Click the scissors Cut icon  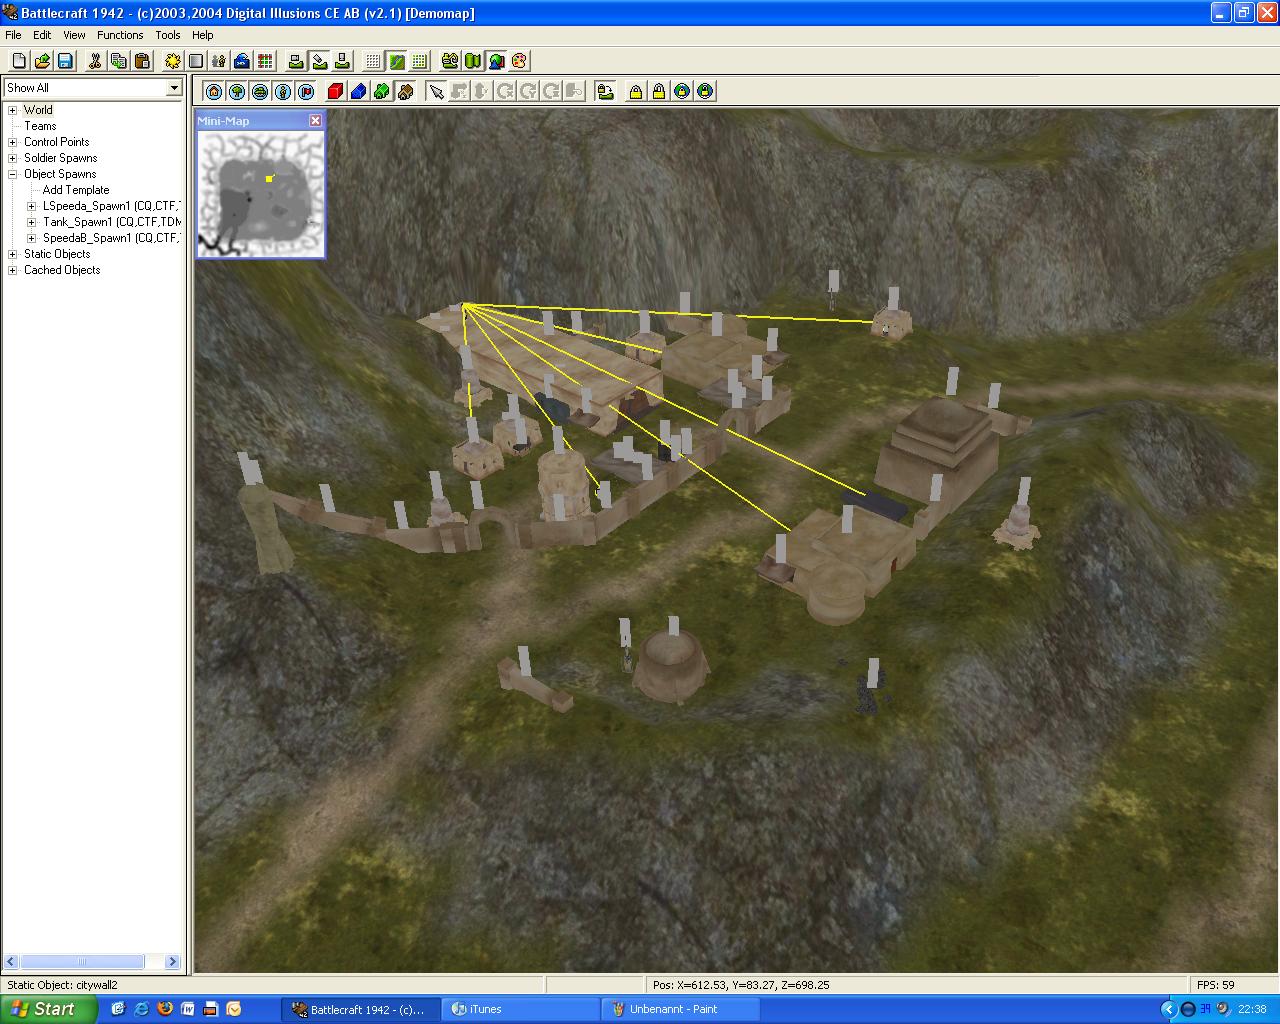[x=95, y=61]
